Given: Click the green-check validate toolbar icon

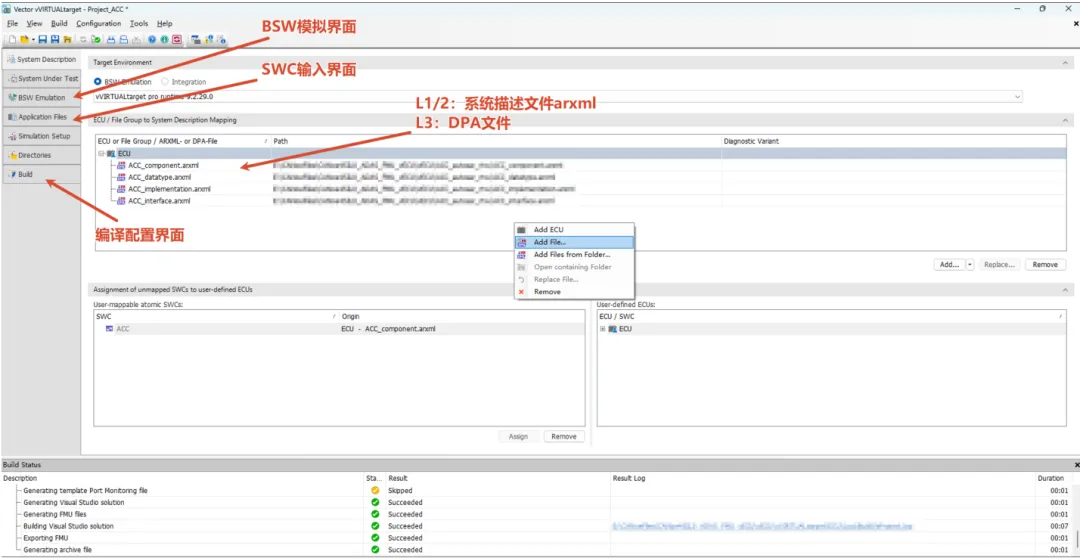Looking at the screenshot, I should [x=96, y=40].
